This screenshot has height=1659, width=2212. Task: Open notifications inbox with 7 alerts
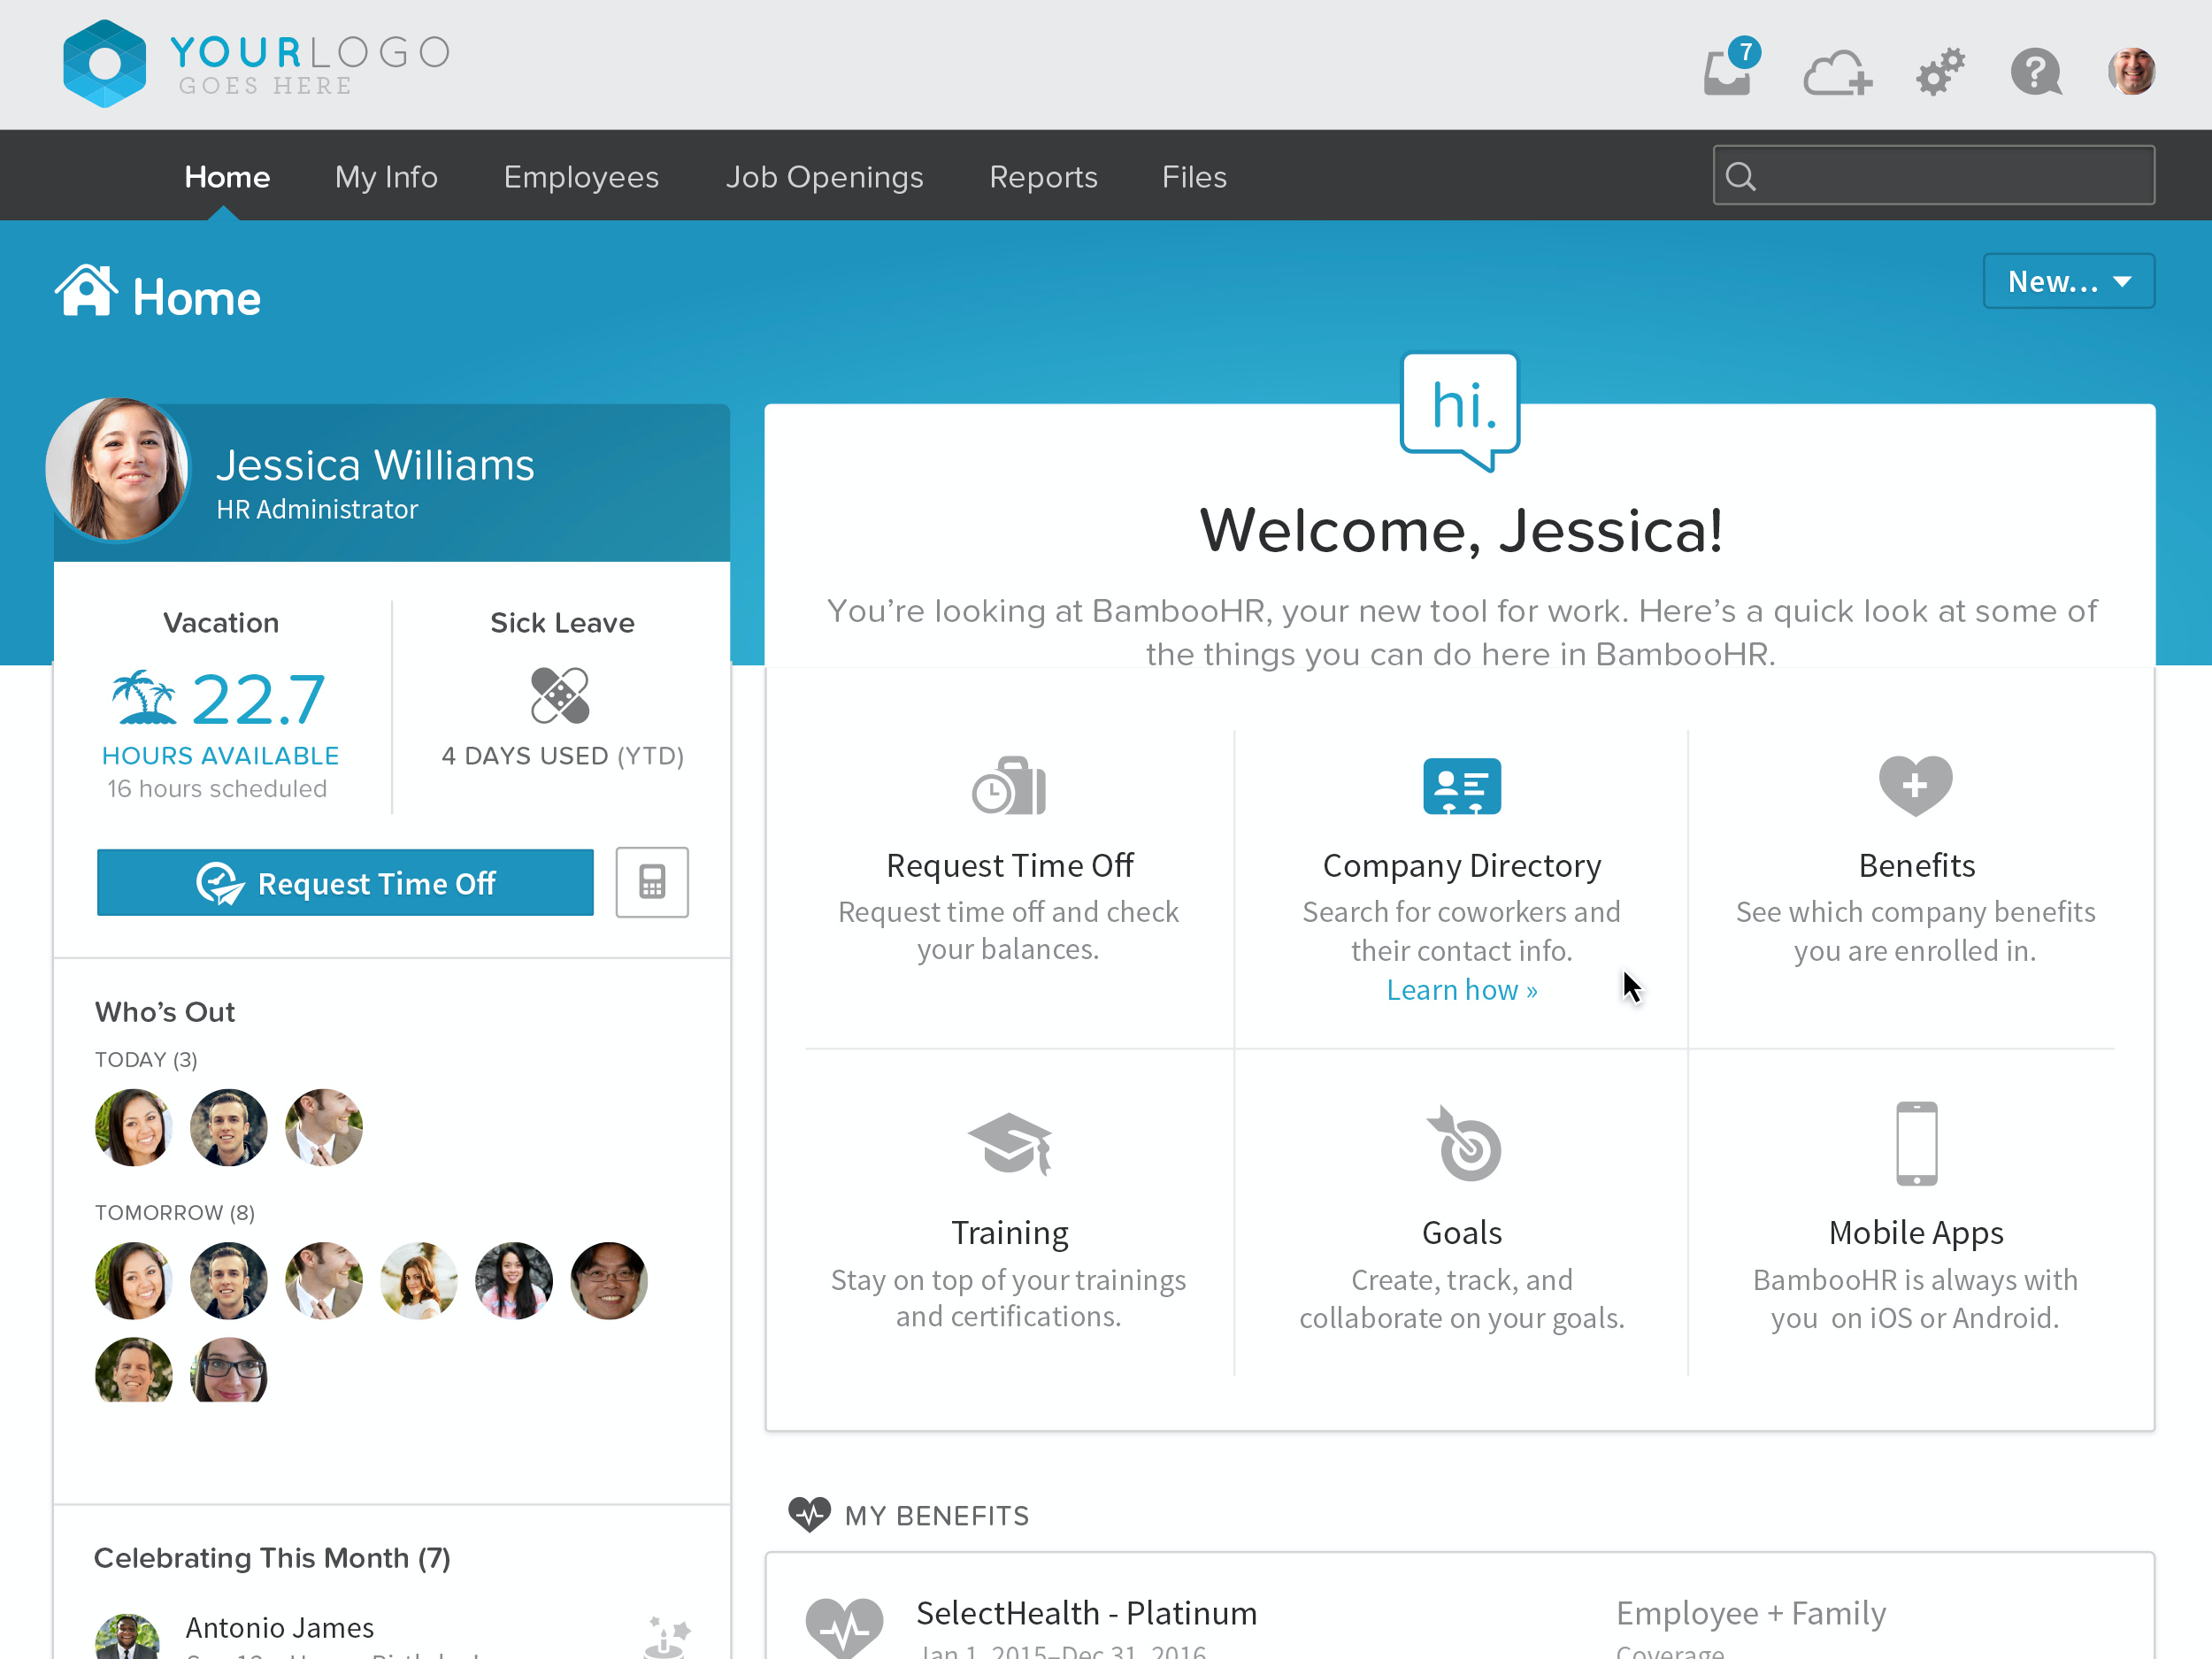(x=1729, y=70)
